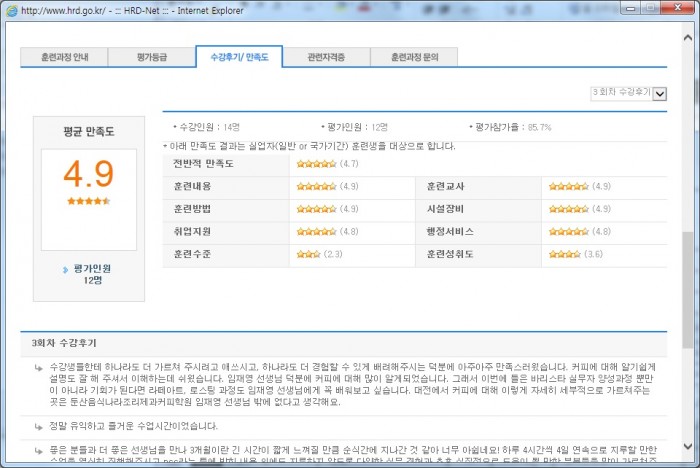
Task: Click the dropdown arrow of the 수강후기 selector
Action: [659, 94]
